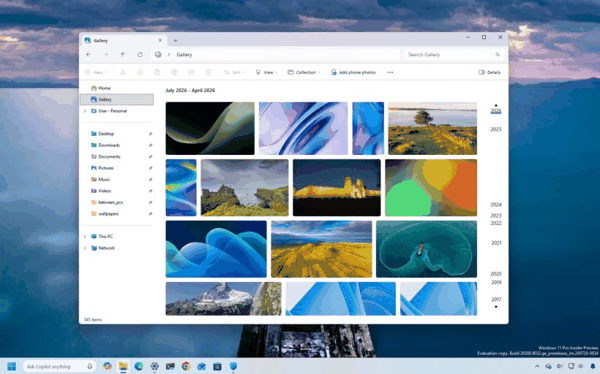600x374 pixels.
Task: Expand the Network tree node
Action: (x=85, y=248)
